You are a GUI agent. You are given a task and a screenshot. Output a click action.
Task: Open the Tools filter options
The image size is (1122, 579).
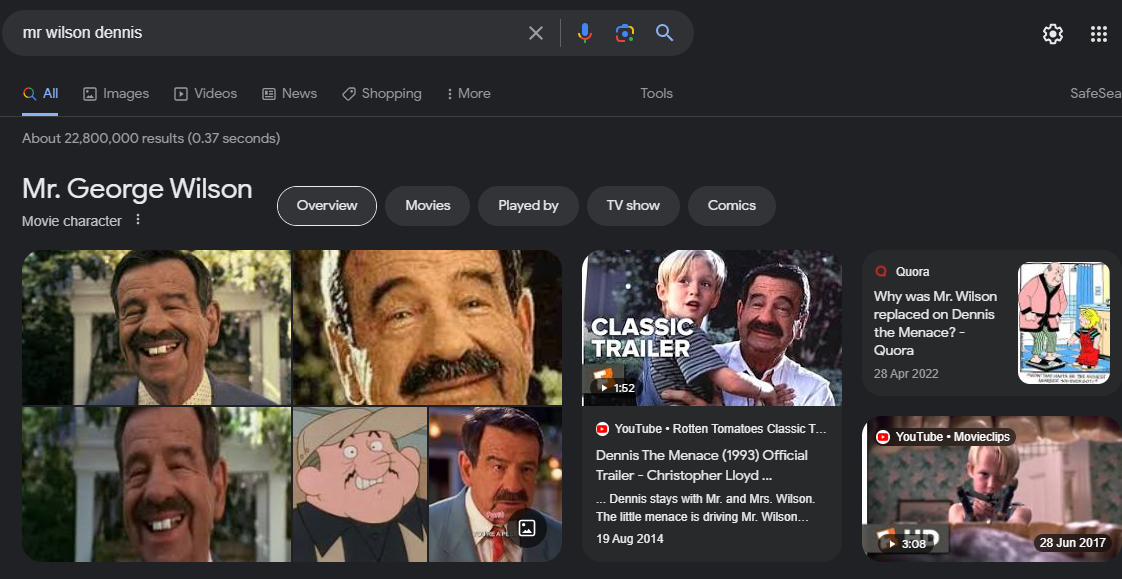click(x=656, y=94)
